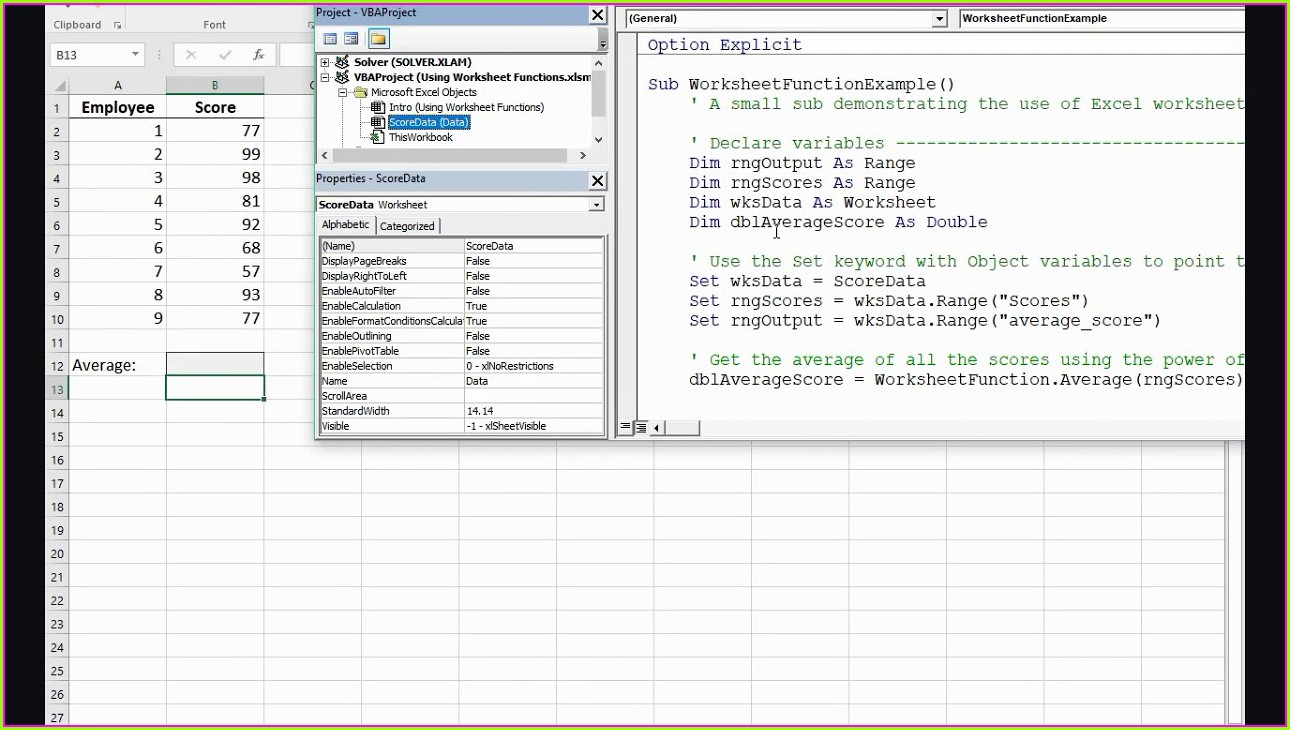Click Sub WorksheetFunctionExample() code line

coord(801,84)
